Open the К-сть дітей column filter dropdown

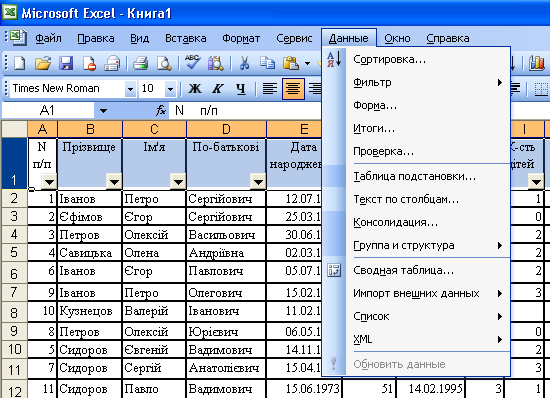click(536, 182)
